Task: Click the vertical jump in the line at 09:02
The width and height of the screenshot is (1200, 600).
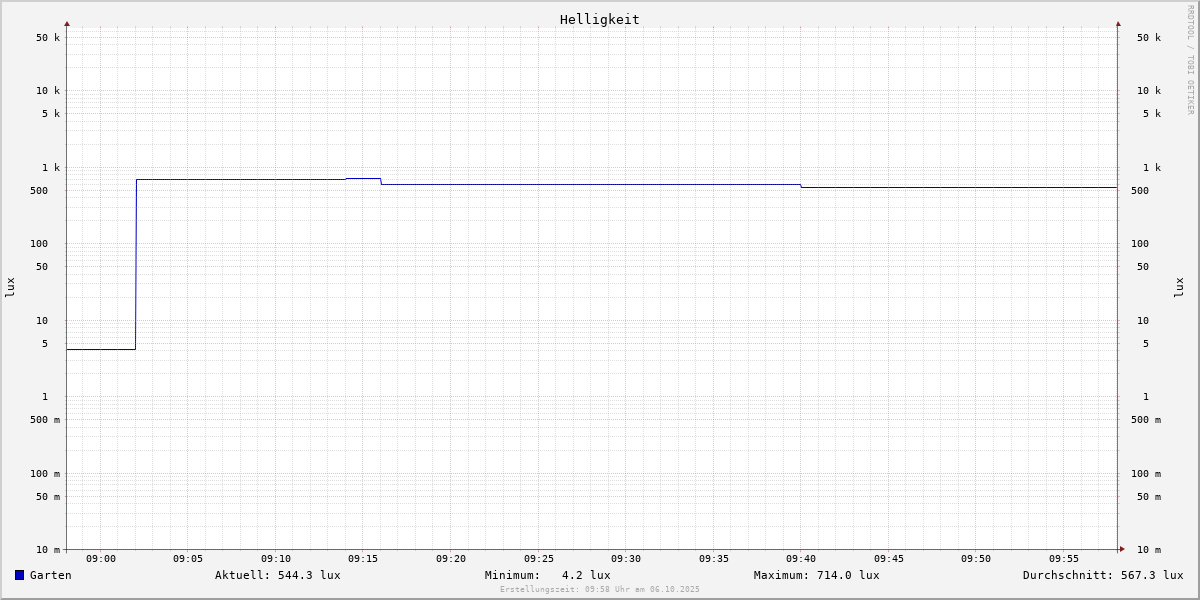Action: point(136,264)
